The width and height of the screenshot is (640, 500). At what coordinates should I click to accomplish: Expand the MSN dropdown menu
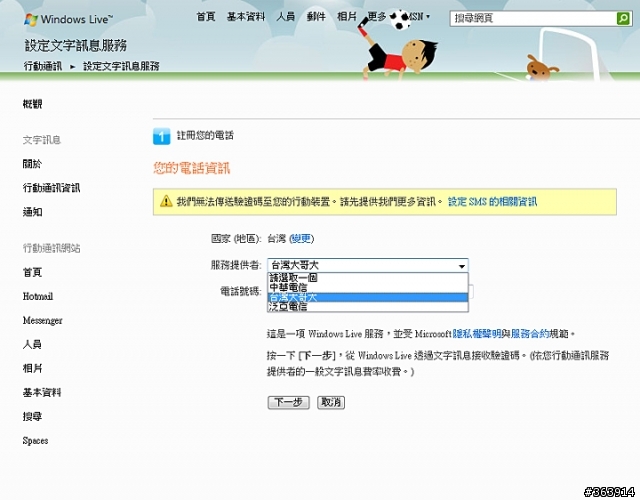tap(418, 17)
